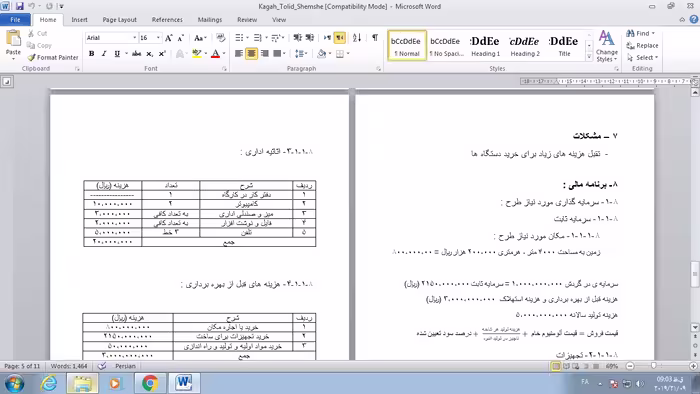Click Replace in Editing group

point(643,45)
